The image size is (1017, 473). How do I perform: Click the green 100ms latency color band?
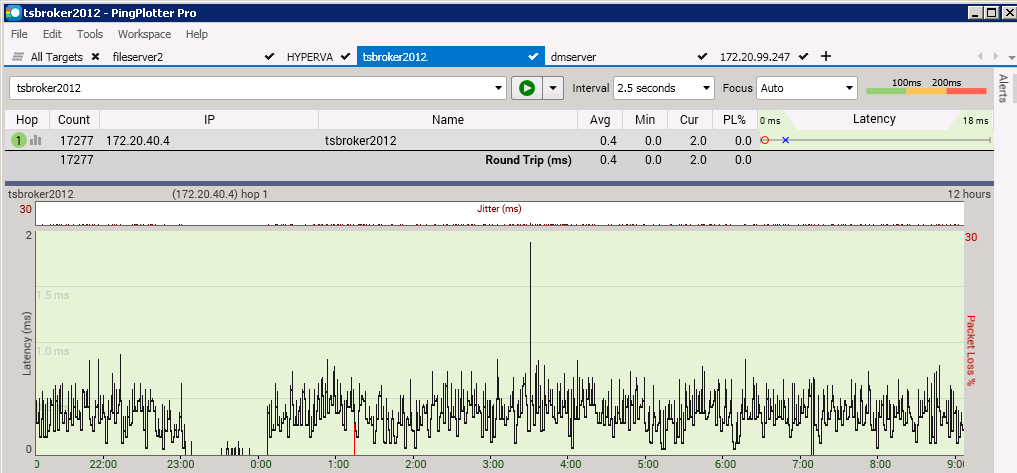(886, 91)
